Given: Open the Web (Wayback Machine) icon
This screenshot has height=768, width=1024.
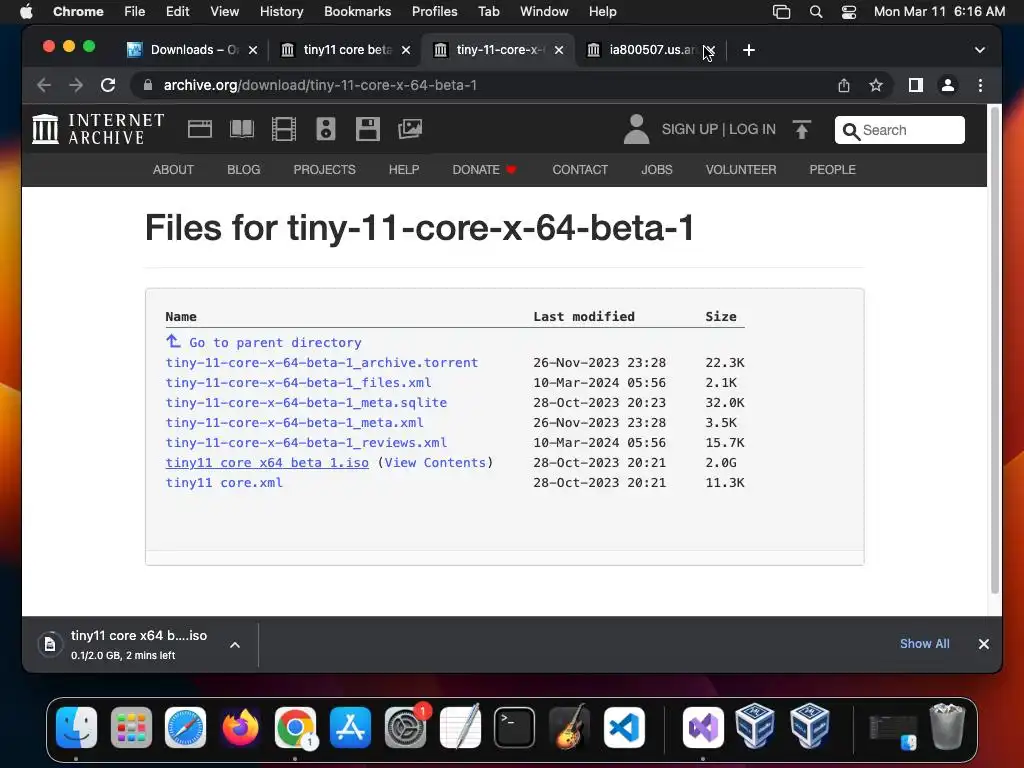Looking at the screenshot, I should pyautogui.click(x=200, y=129).
